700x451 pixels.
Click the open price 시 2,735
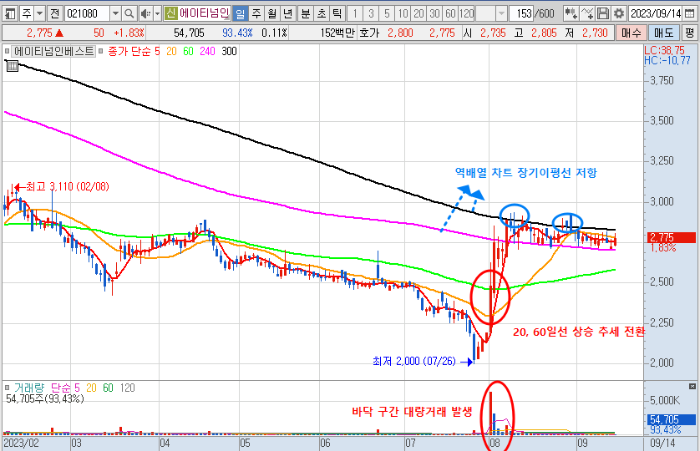tap(493, 33)
